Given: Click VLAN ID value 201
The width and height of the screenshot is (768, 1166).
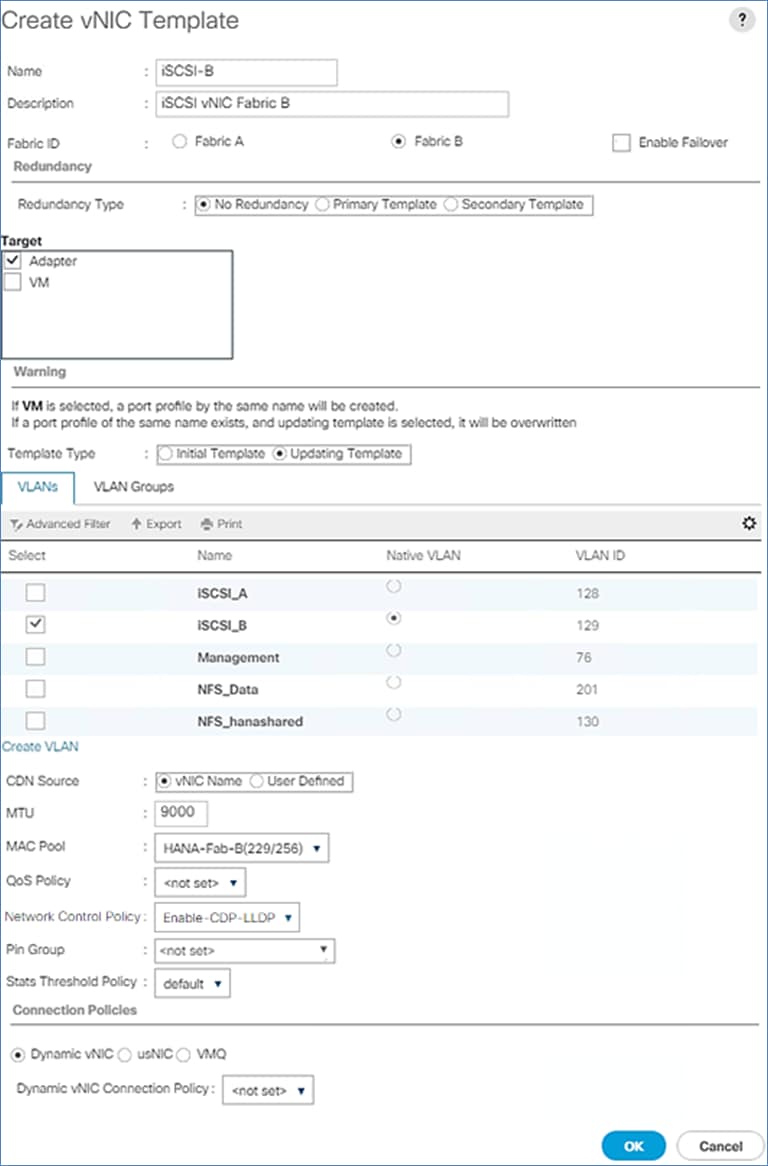Looking at the screenshot, I should [587, 689].
